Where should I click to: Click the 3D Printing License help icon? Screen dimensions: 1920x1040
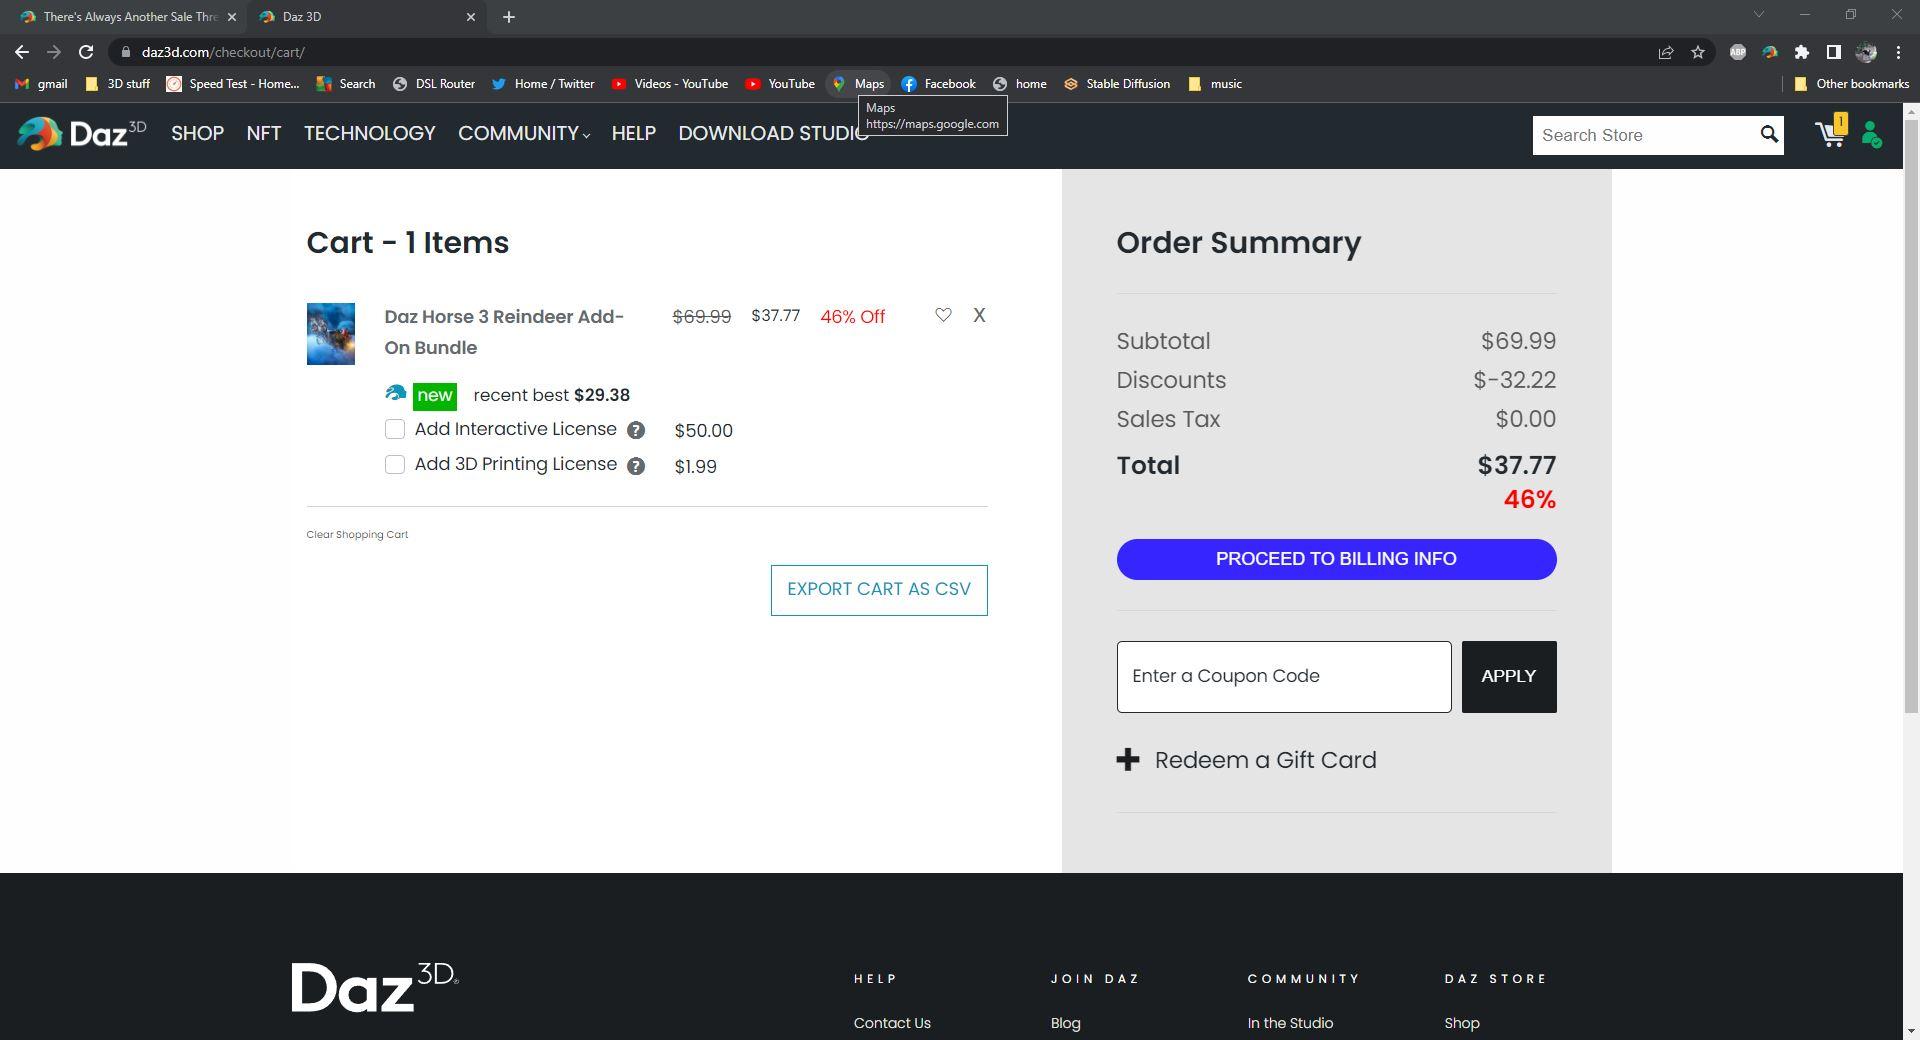click(636, 466)
